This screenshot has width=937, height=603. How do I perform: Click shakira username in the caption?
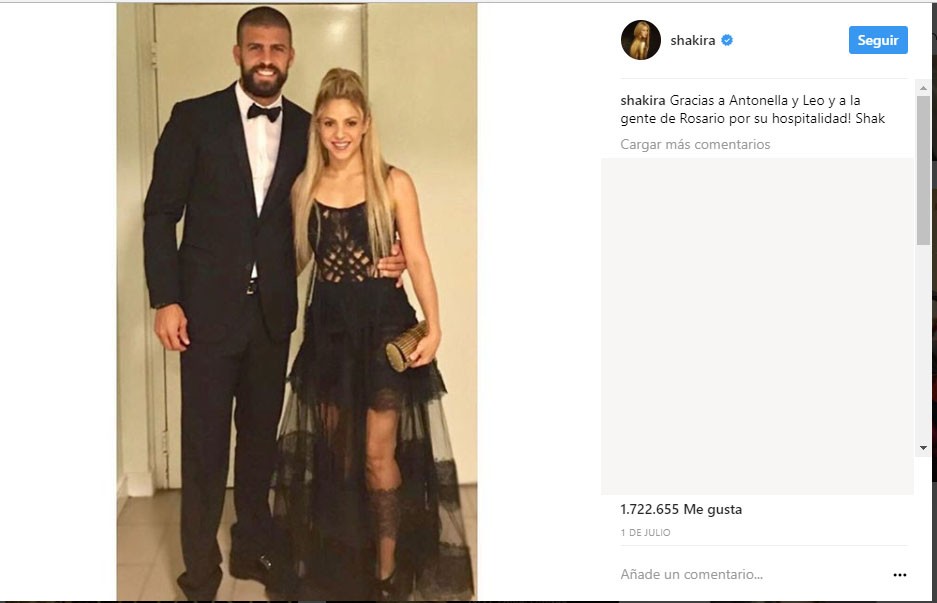click(642, 100)
